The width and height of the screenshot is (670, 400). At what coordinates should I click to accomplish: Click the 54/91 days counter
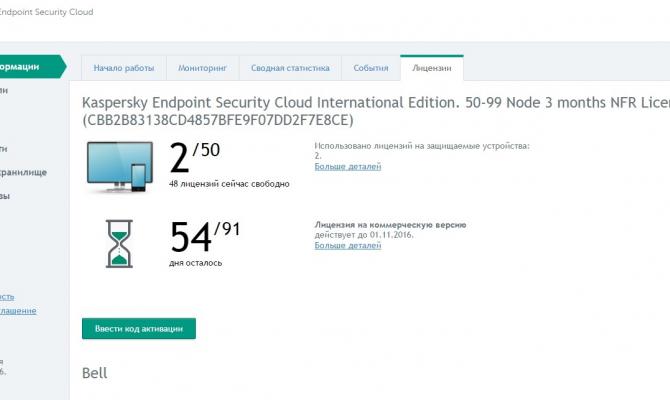click(x=205, y=236)
